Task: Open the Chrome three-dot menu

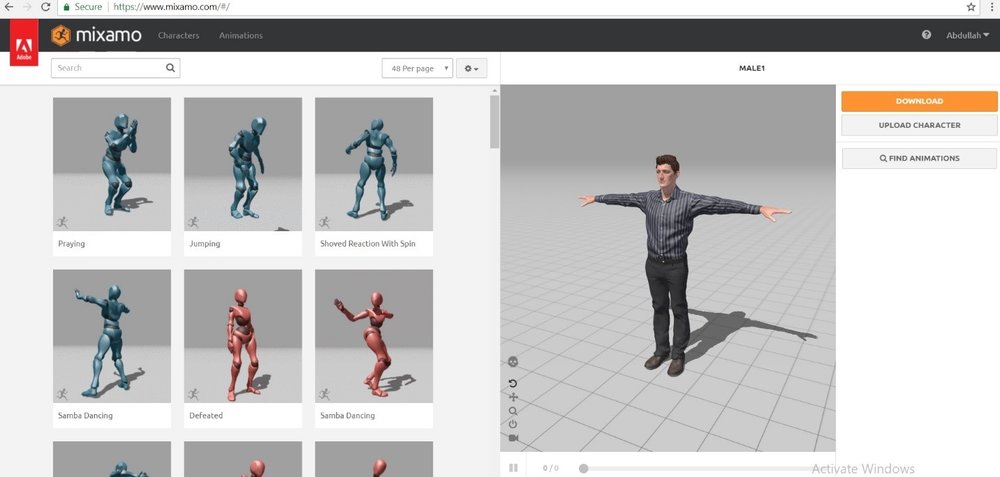Action: coord(994,7)
